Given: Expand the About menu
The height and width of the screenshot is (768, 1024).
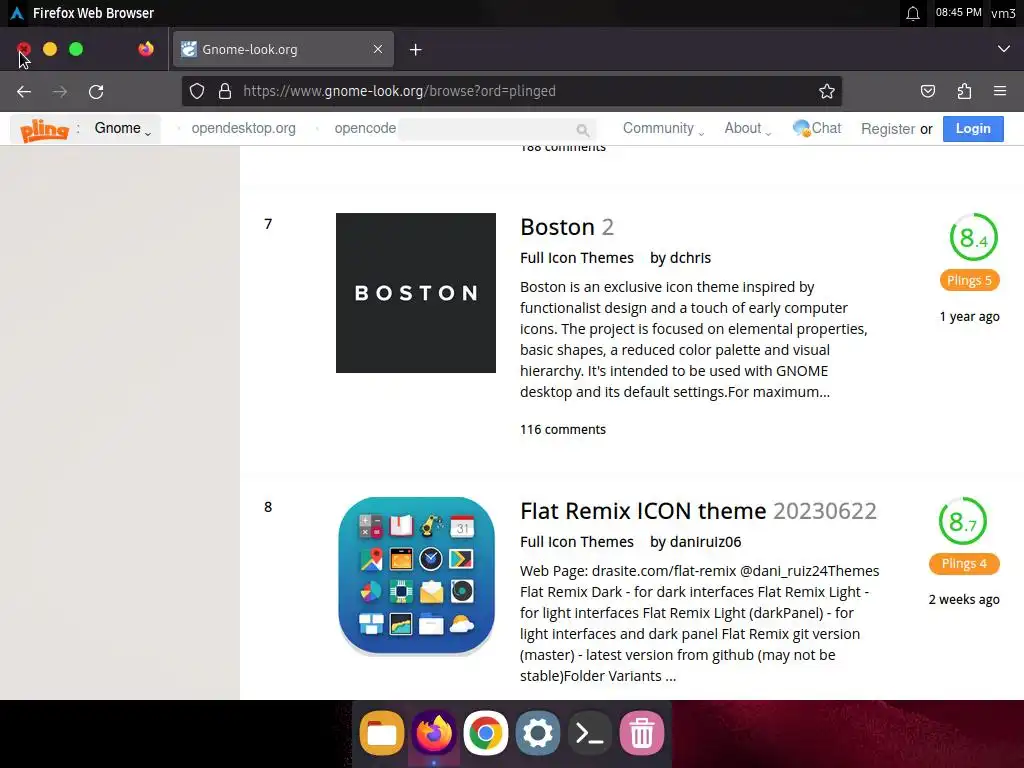Looking at the screenshot, I should pyautogui.click(x=747, y=129).
